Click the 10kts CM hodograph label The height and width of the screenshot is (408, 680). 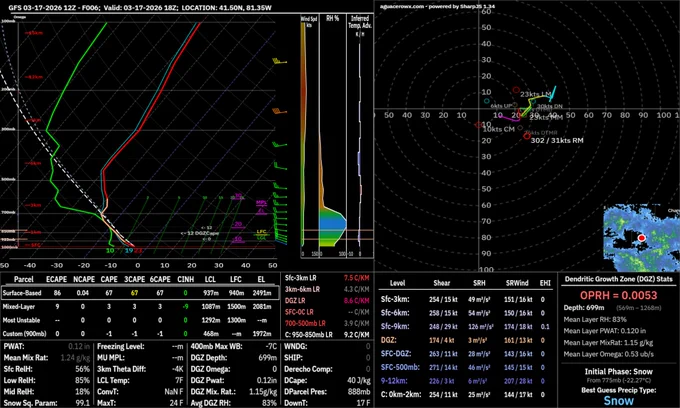[498, 129]
